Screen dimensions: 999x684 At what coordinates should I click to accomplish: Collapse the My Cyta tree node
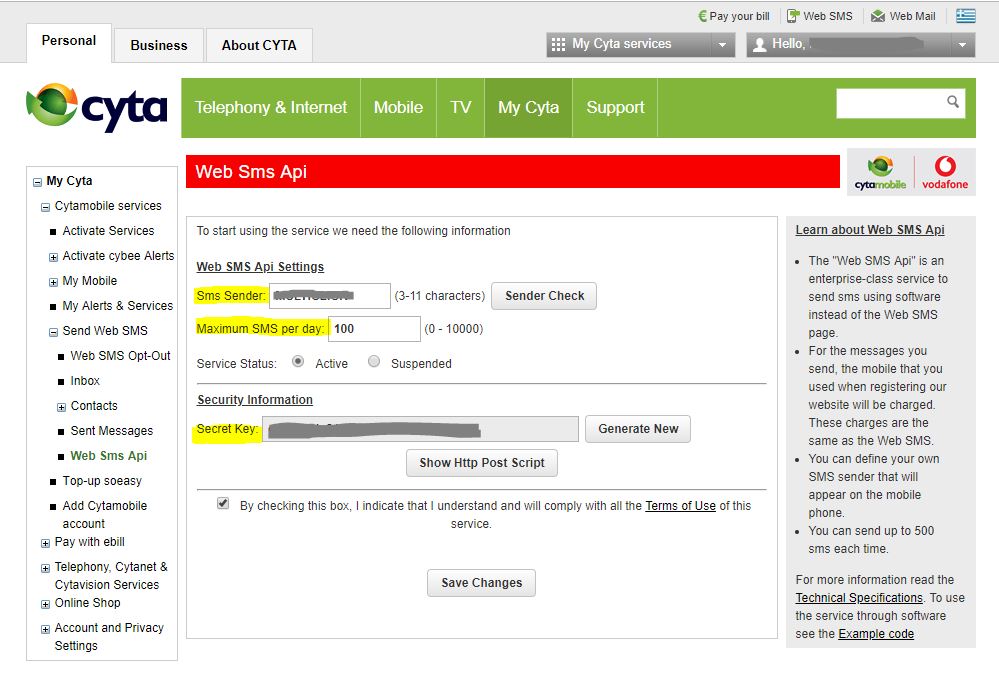[x=37, y=182]
